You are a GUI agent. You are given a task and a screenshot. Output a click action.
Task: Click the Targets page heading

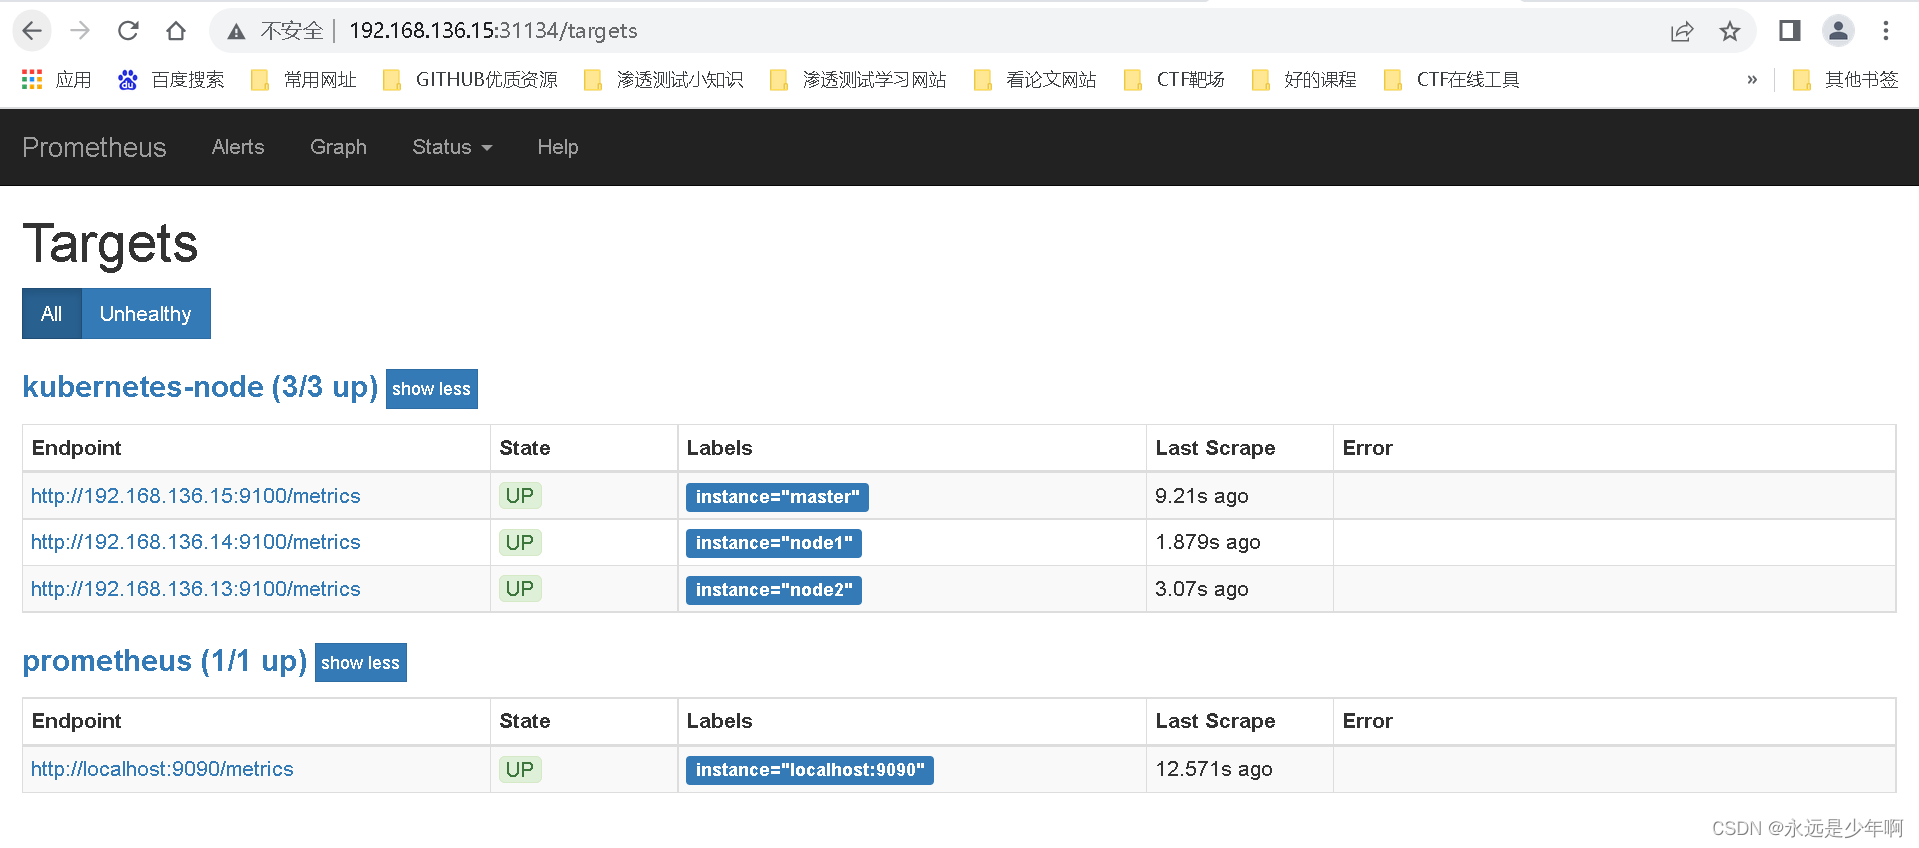110,244
